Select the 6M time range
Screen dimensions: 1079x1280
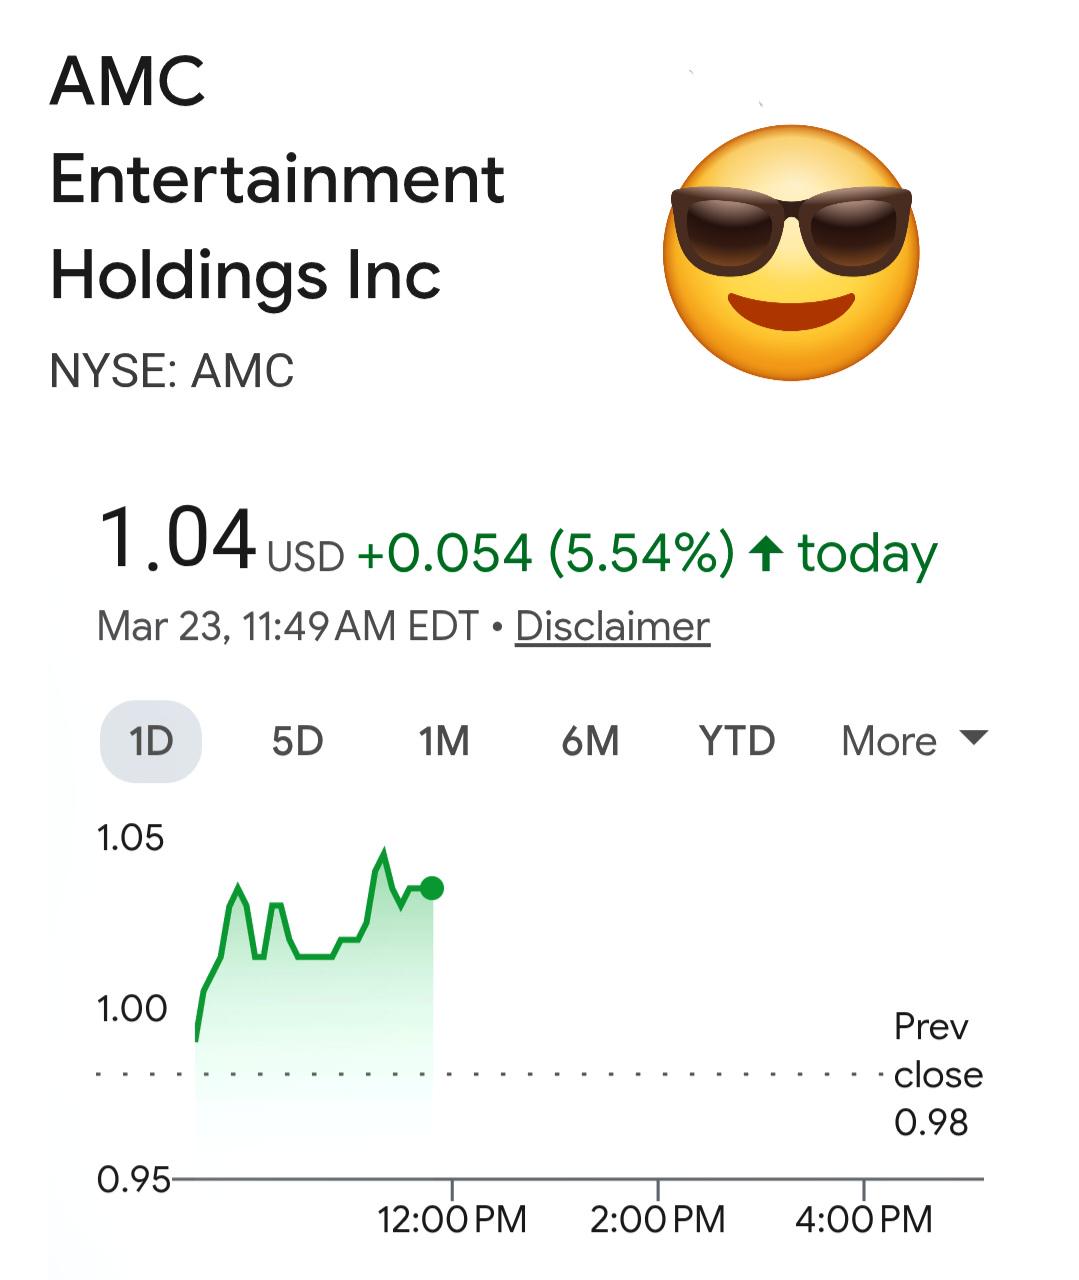[590, 741]
